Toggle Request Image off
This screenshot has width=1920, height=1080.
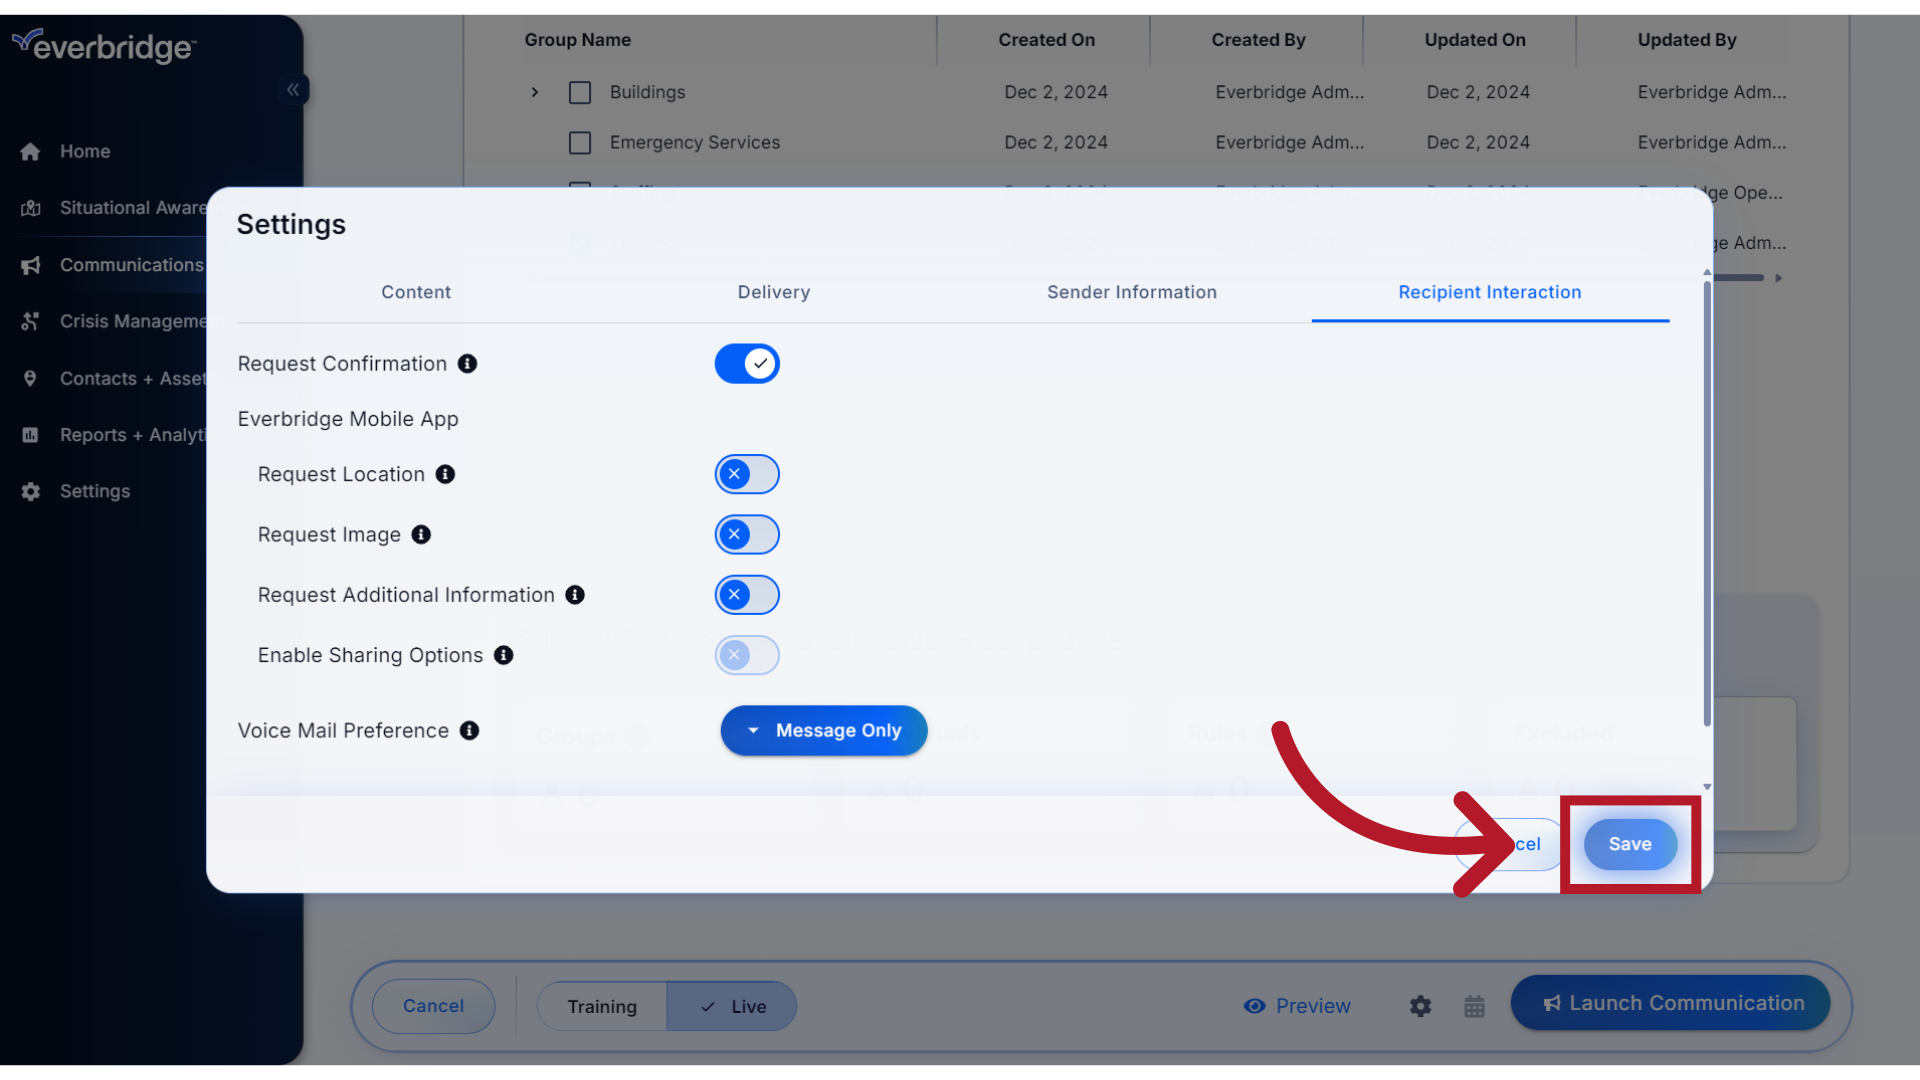click(x=745, y=534)
